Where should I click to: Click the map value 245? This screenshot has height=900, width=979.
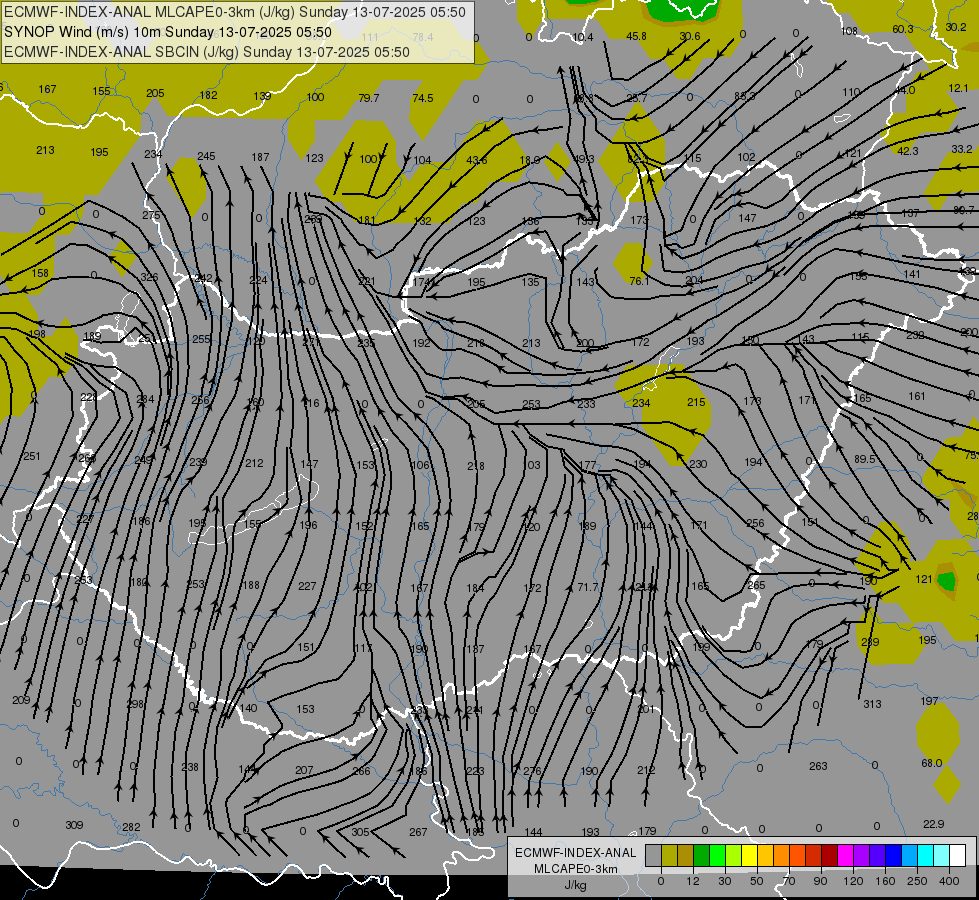click(206, 156)
